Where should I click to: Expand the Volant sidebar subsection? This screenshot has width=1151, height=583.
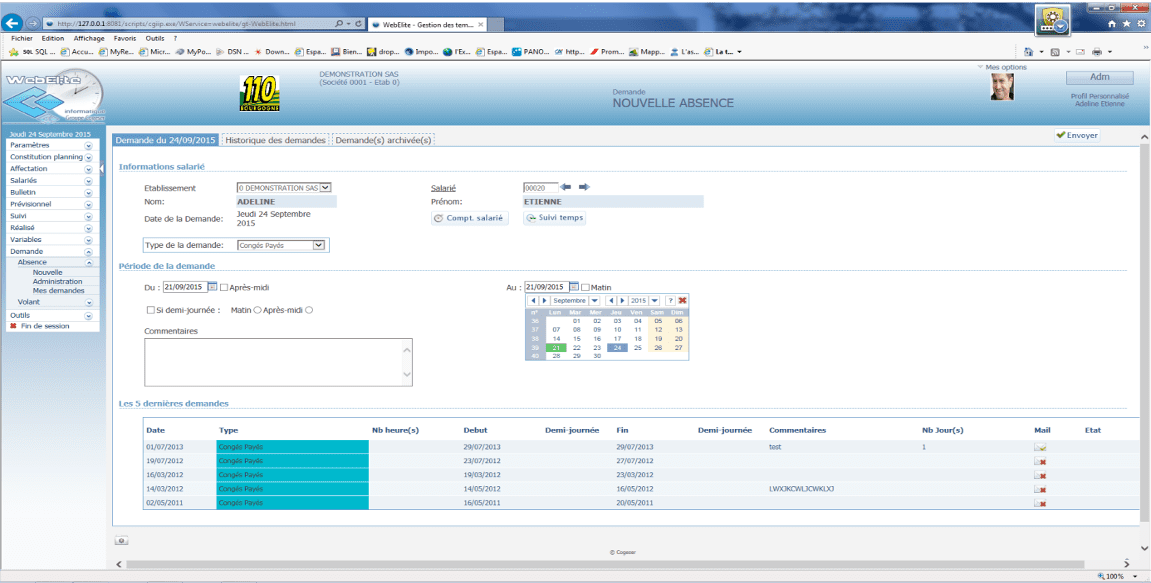point(89,302)
